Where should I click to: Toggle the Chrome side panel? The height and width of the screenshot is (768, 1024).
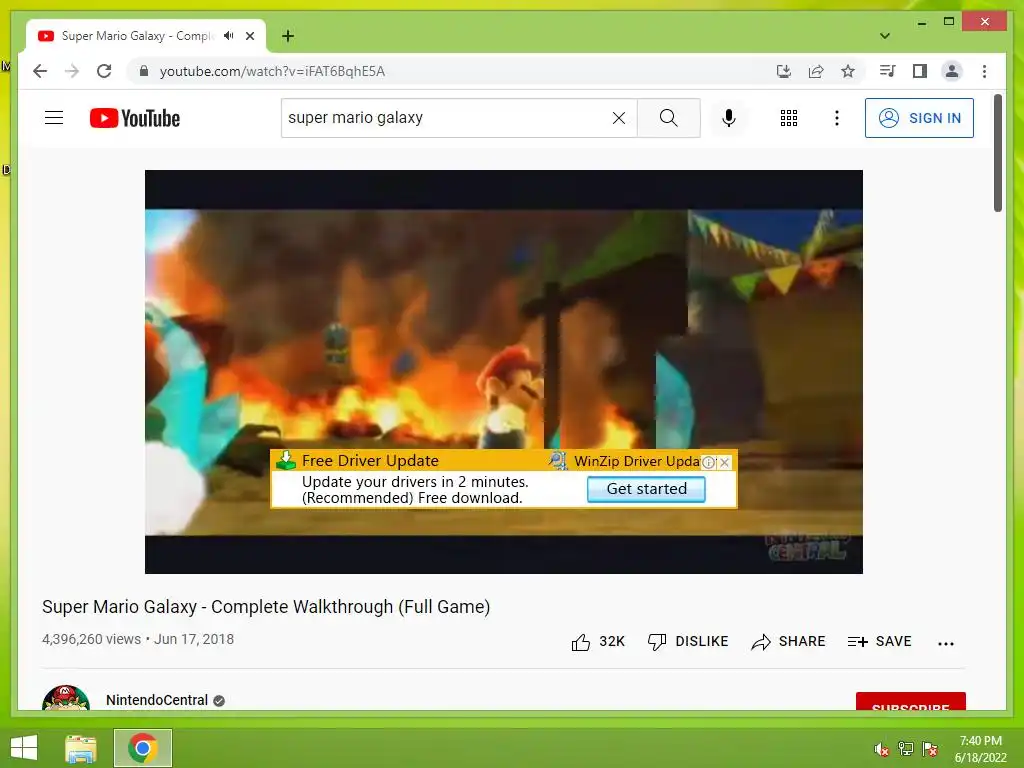(920, 71)
